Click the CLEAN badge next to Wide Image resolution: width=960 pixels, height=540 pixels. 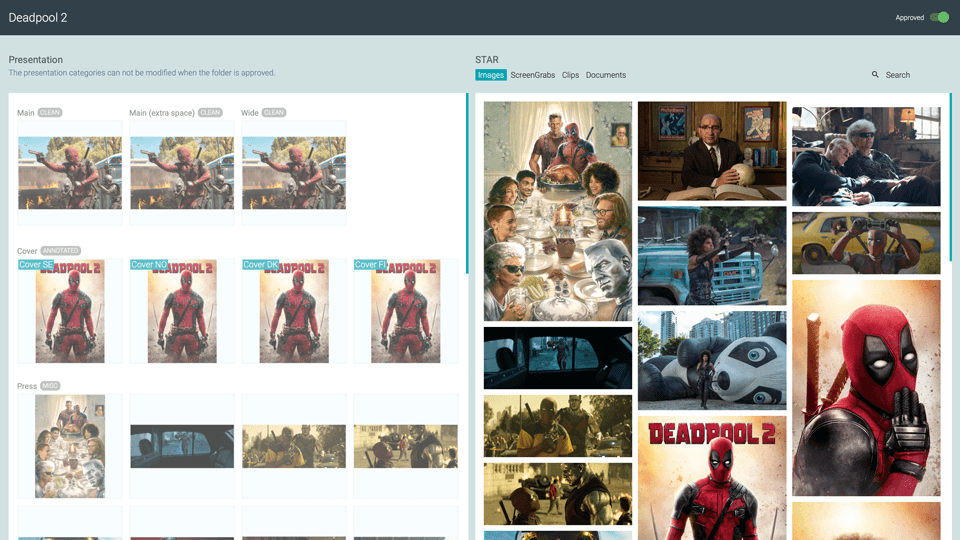274,113
